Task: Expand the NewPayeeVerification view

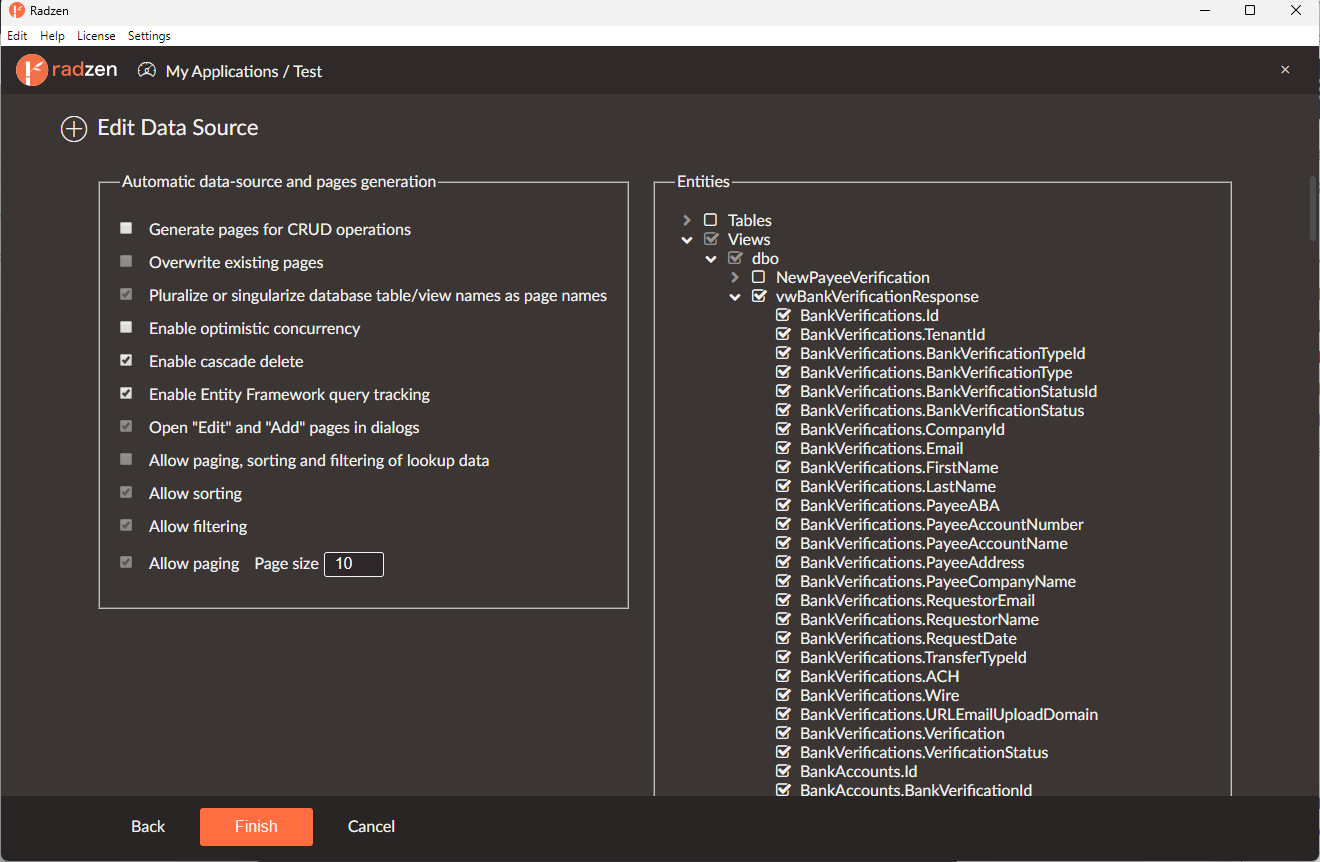Action: (x=735, y=277)
